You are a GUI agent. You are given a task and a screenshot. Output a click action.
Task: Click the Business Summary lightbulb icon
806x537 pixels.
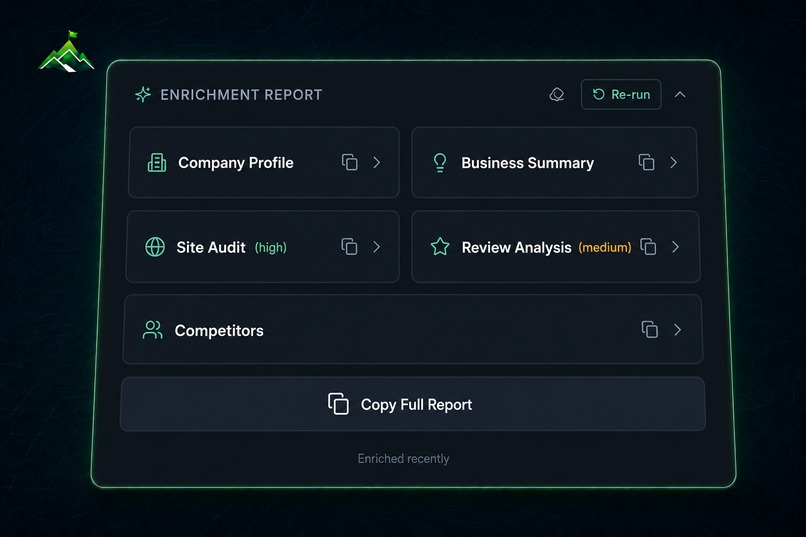tap(440, 163)
